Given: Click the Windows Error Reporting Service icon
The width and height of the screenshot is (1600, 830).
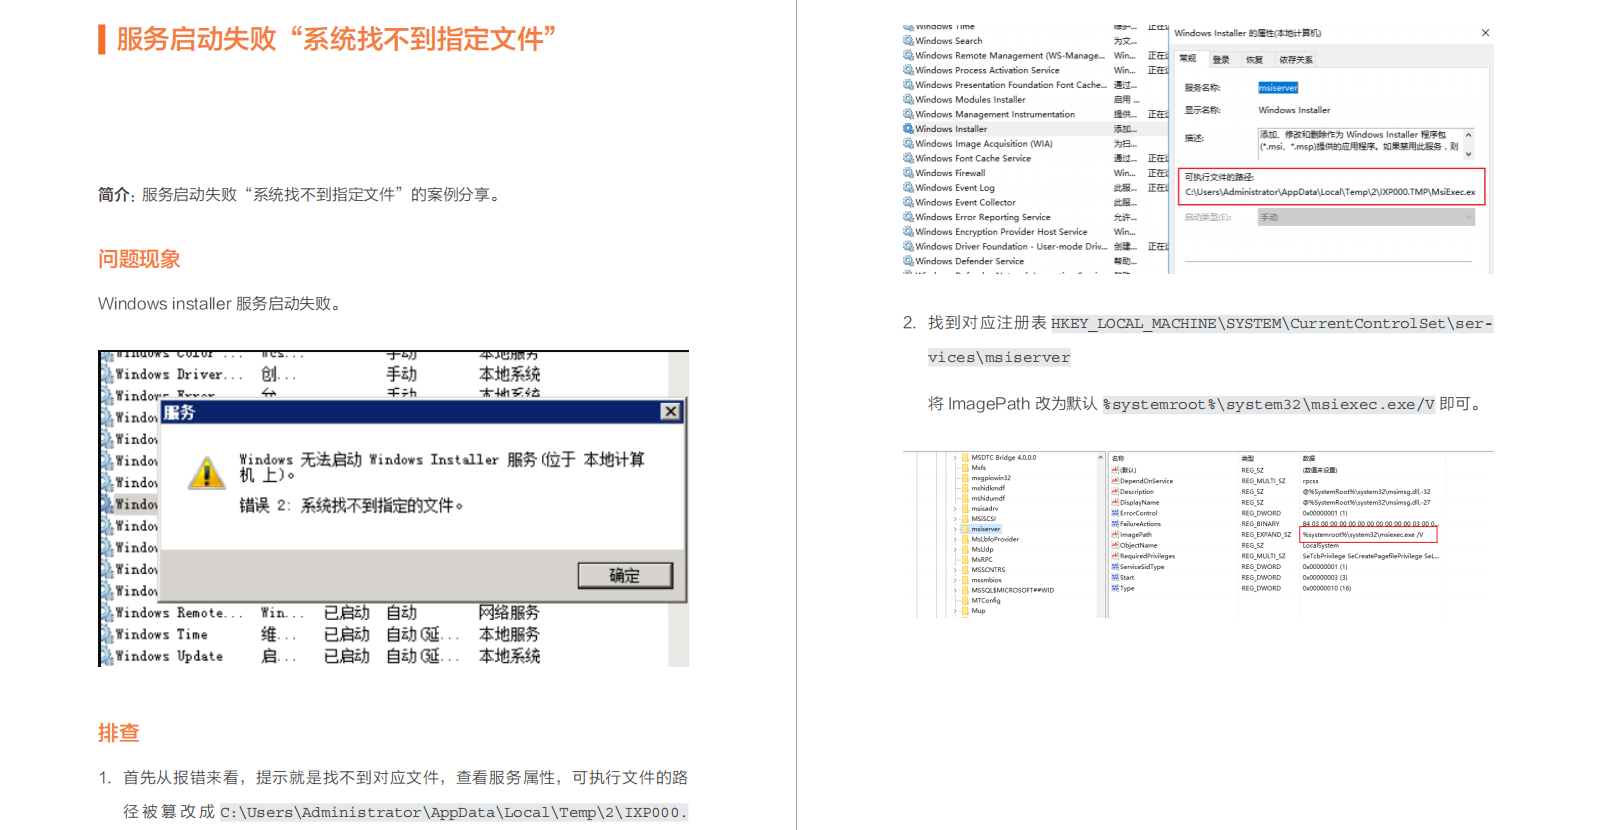Looking at the screenshot, I should [x=908, y=217].
